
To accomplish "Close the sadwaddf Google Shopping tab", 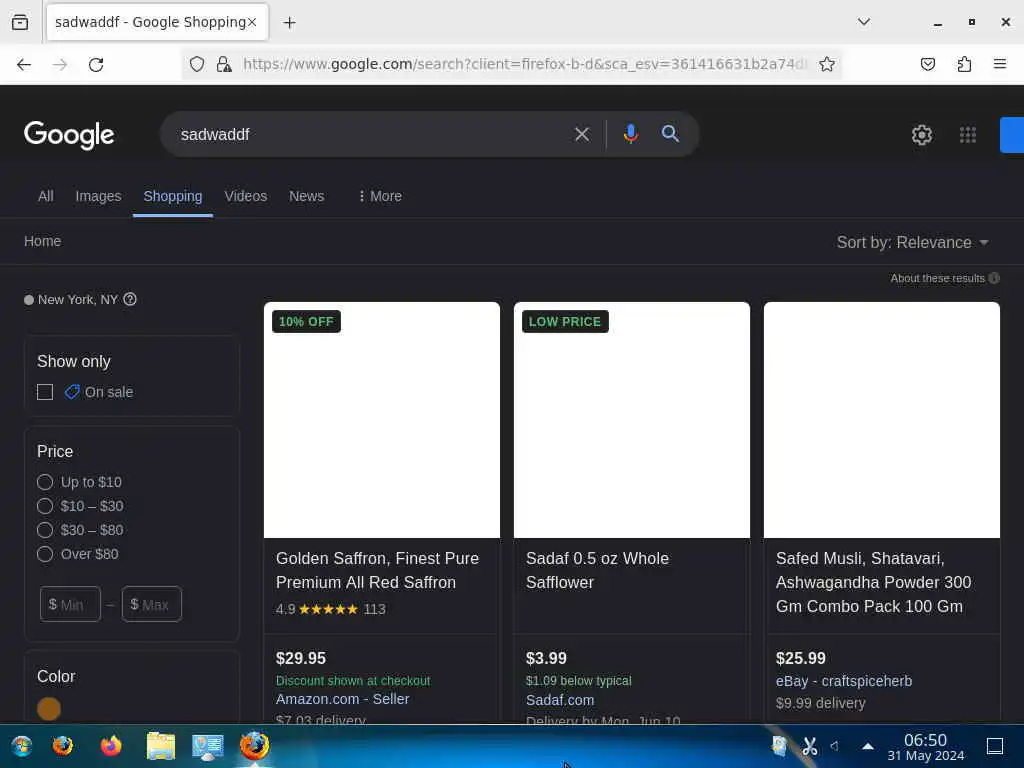I will tap(252, 22).
